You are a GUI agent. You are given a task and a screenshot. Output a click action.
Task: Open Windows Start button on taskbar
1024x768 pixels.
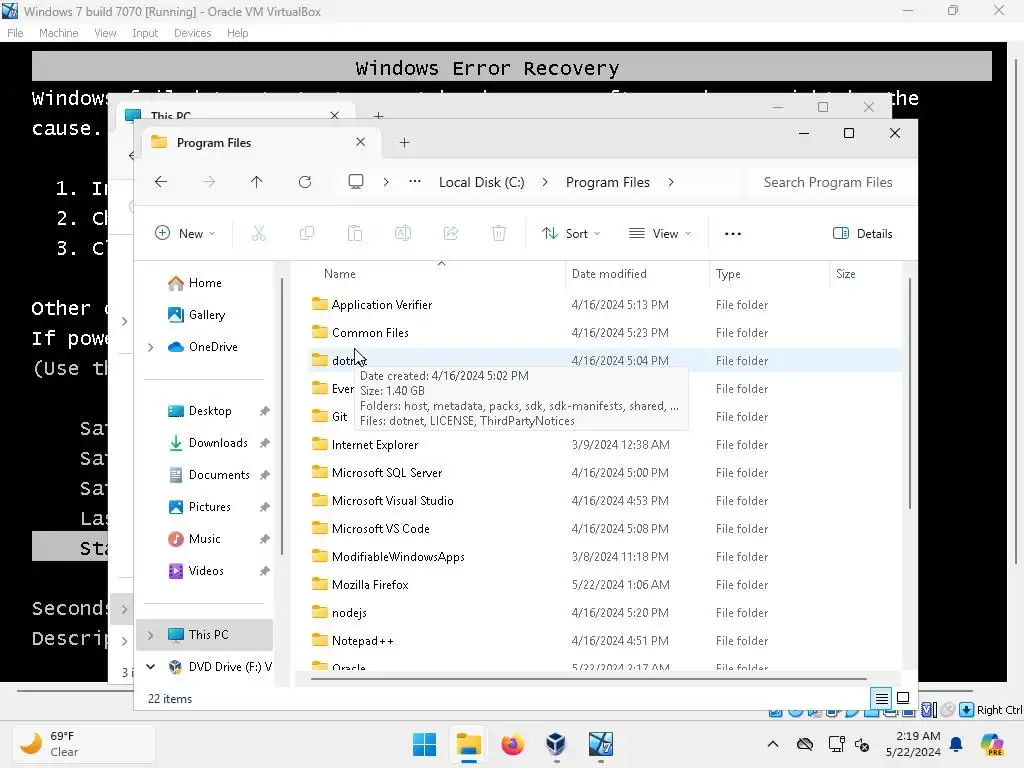[424, 744]
